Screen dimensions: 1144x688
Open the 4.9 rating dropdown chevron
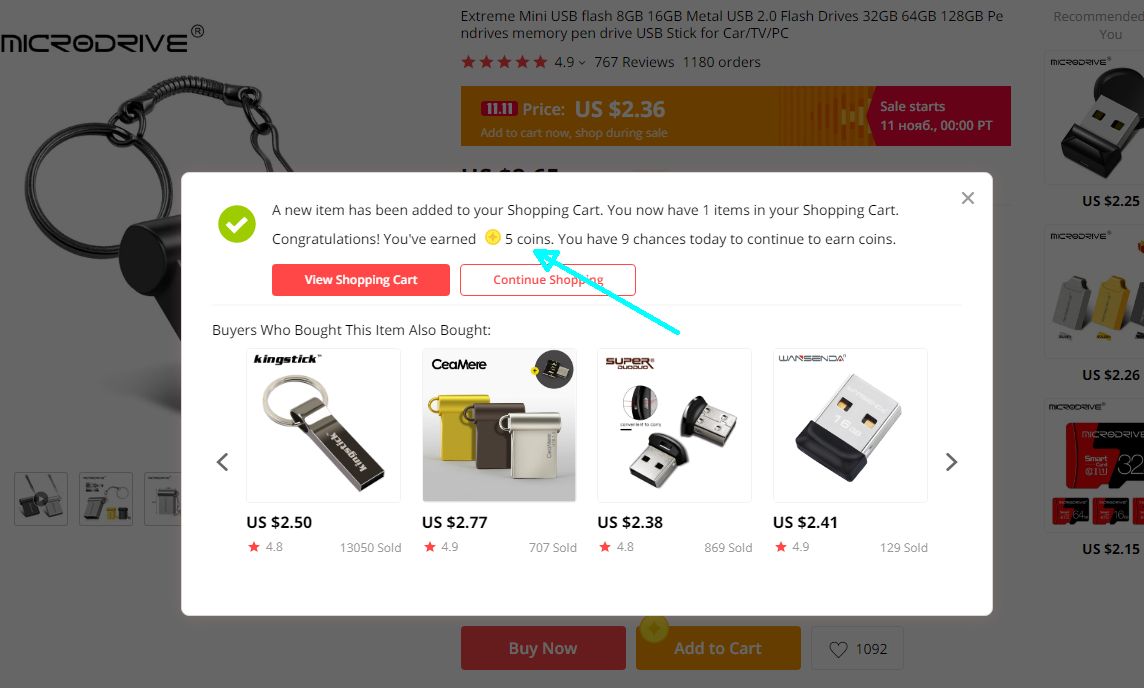coord(581,63)
